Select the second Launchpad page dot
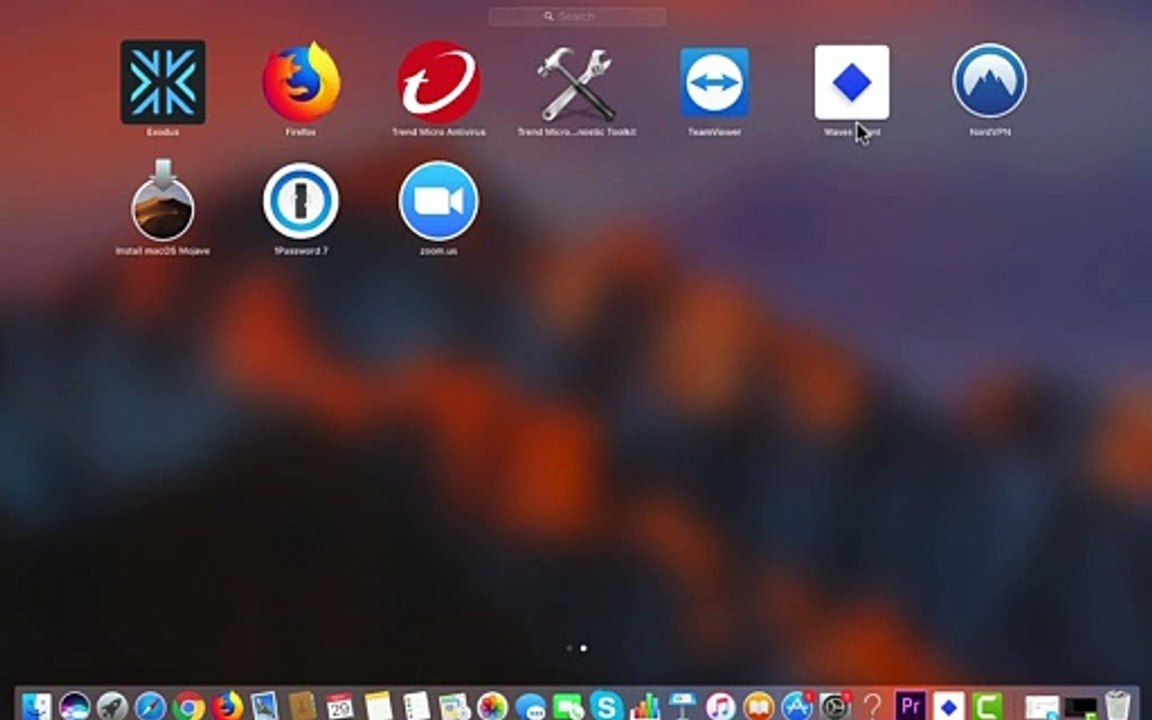1152x720 pixels. click(x=583, y=648)
